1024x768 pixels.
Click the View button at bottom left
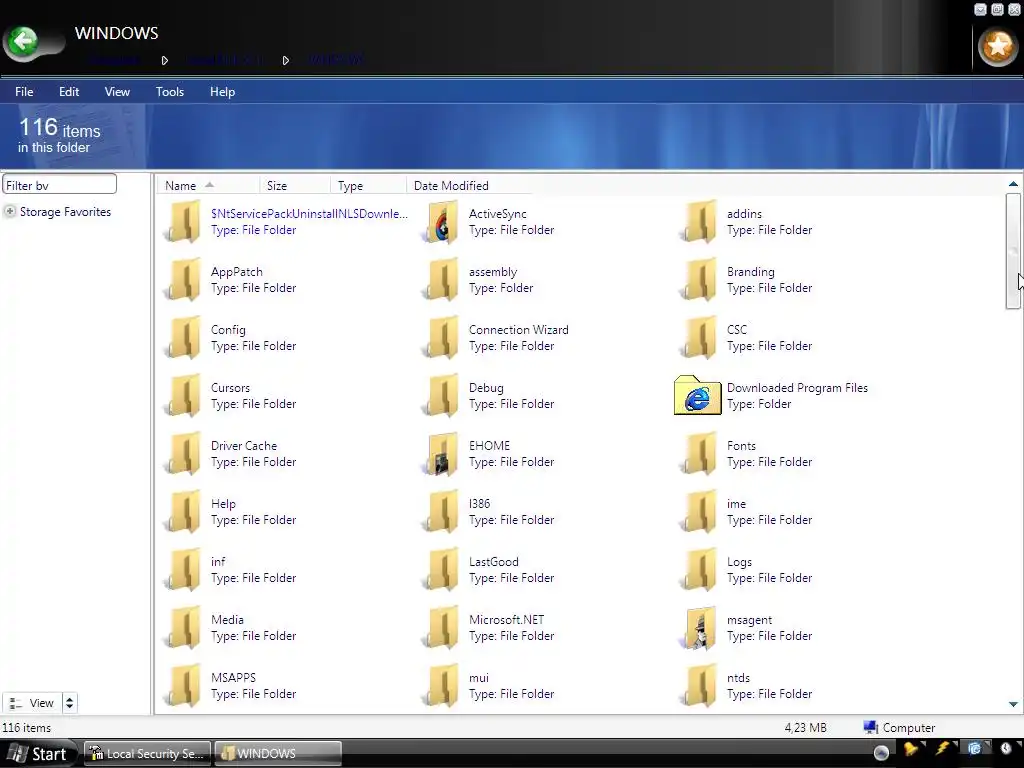pyautogui.click(x=32, y=703)
